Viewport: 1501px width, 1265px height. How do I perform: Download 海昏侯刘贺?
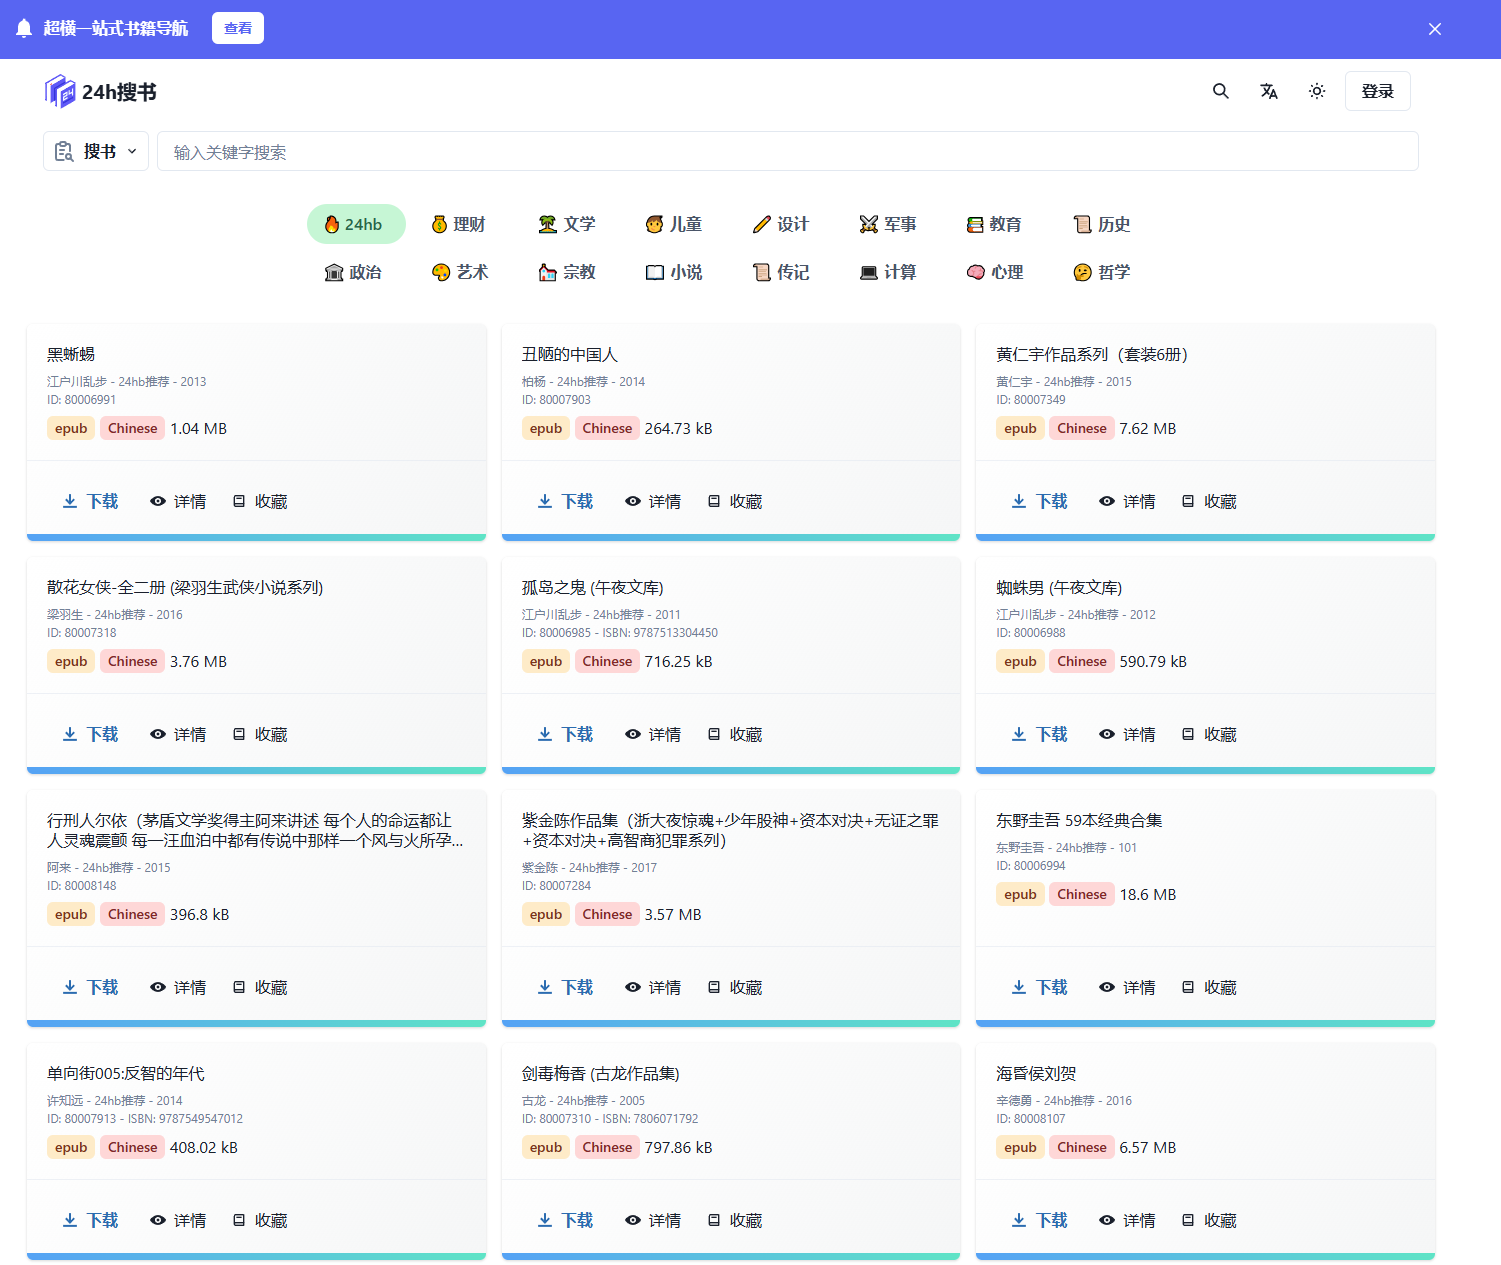pyautogui.click(x=1040, y=1220)
